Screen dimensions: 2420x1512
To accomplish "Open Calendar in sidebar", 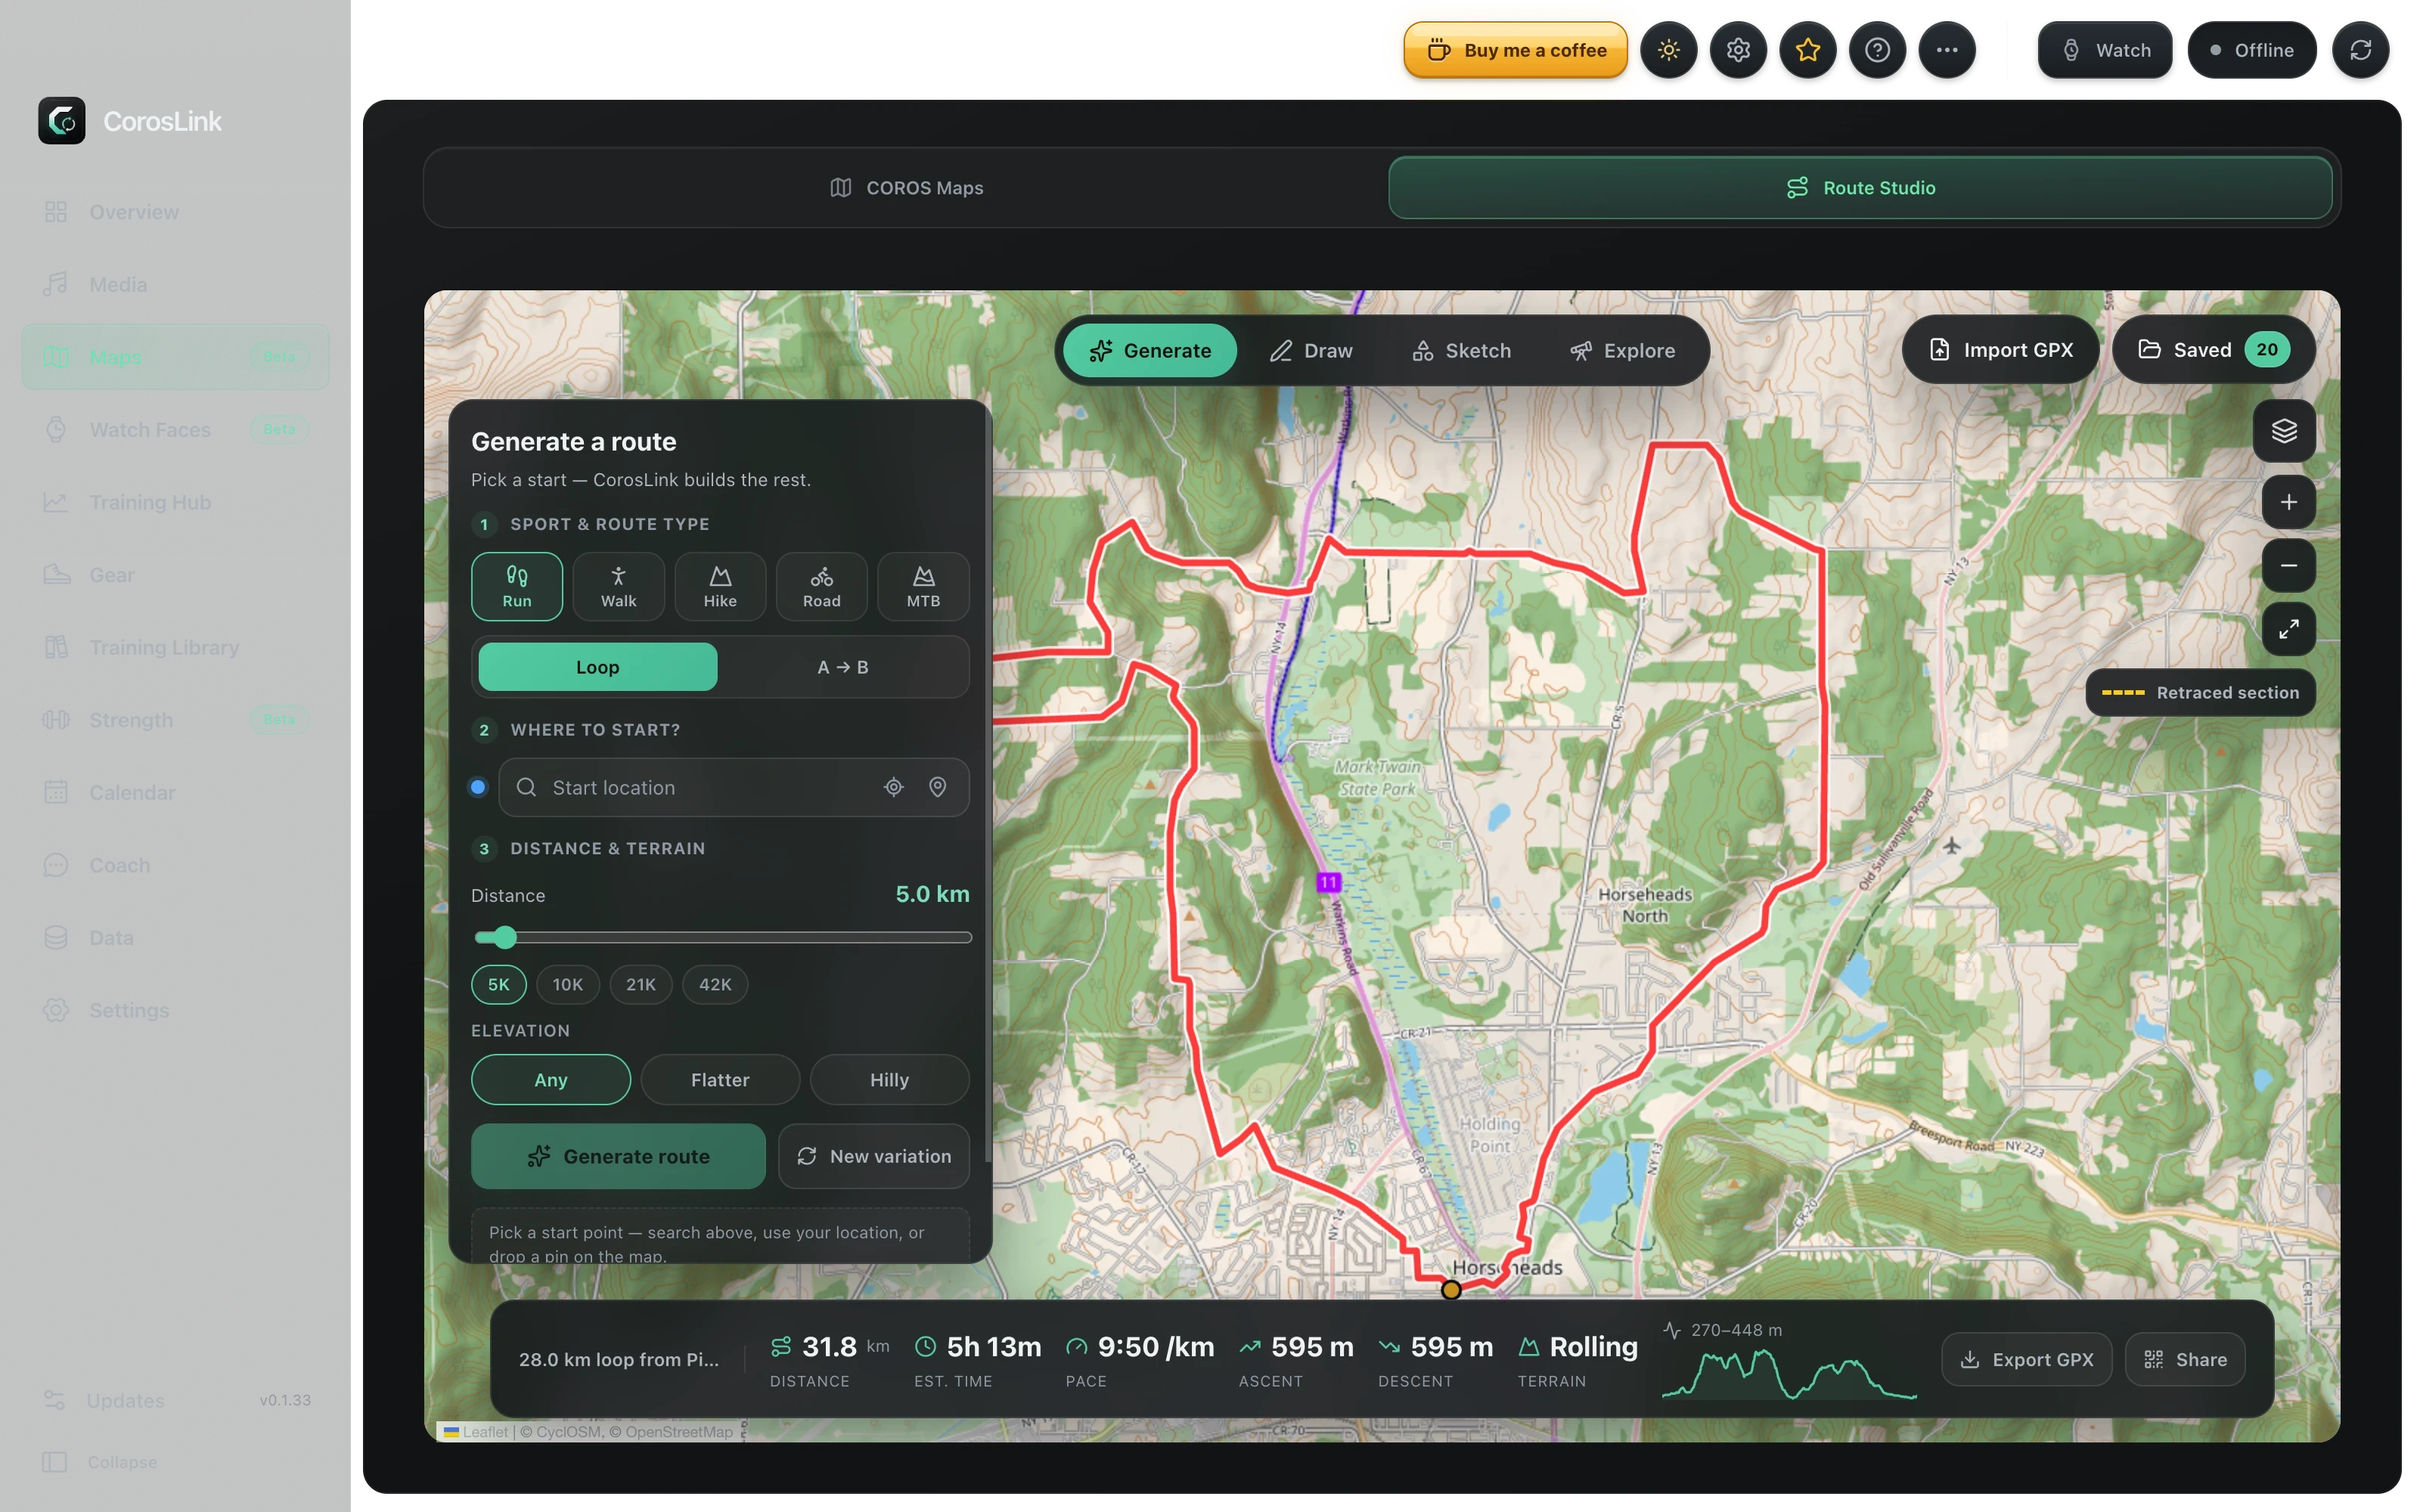I will [x=175, y=793].
